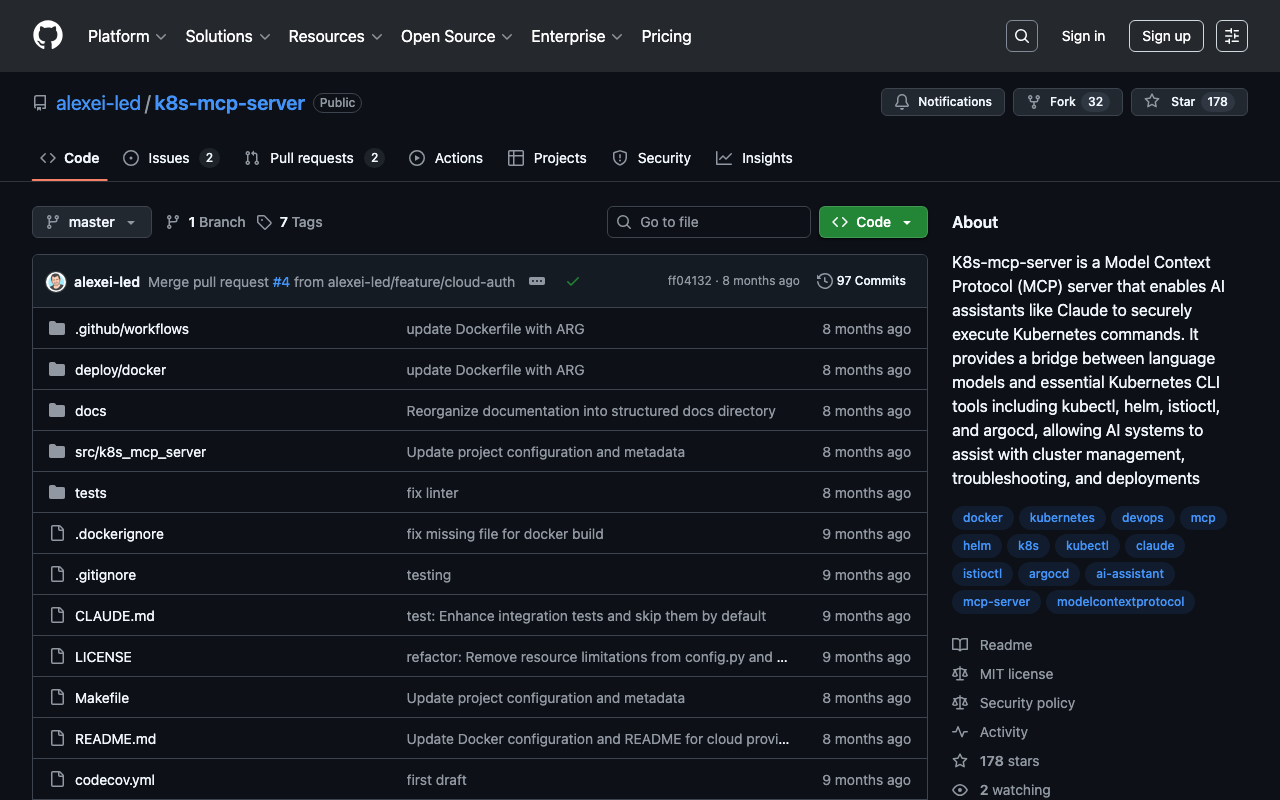Click the Sign up button

[1166, 36]
